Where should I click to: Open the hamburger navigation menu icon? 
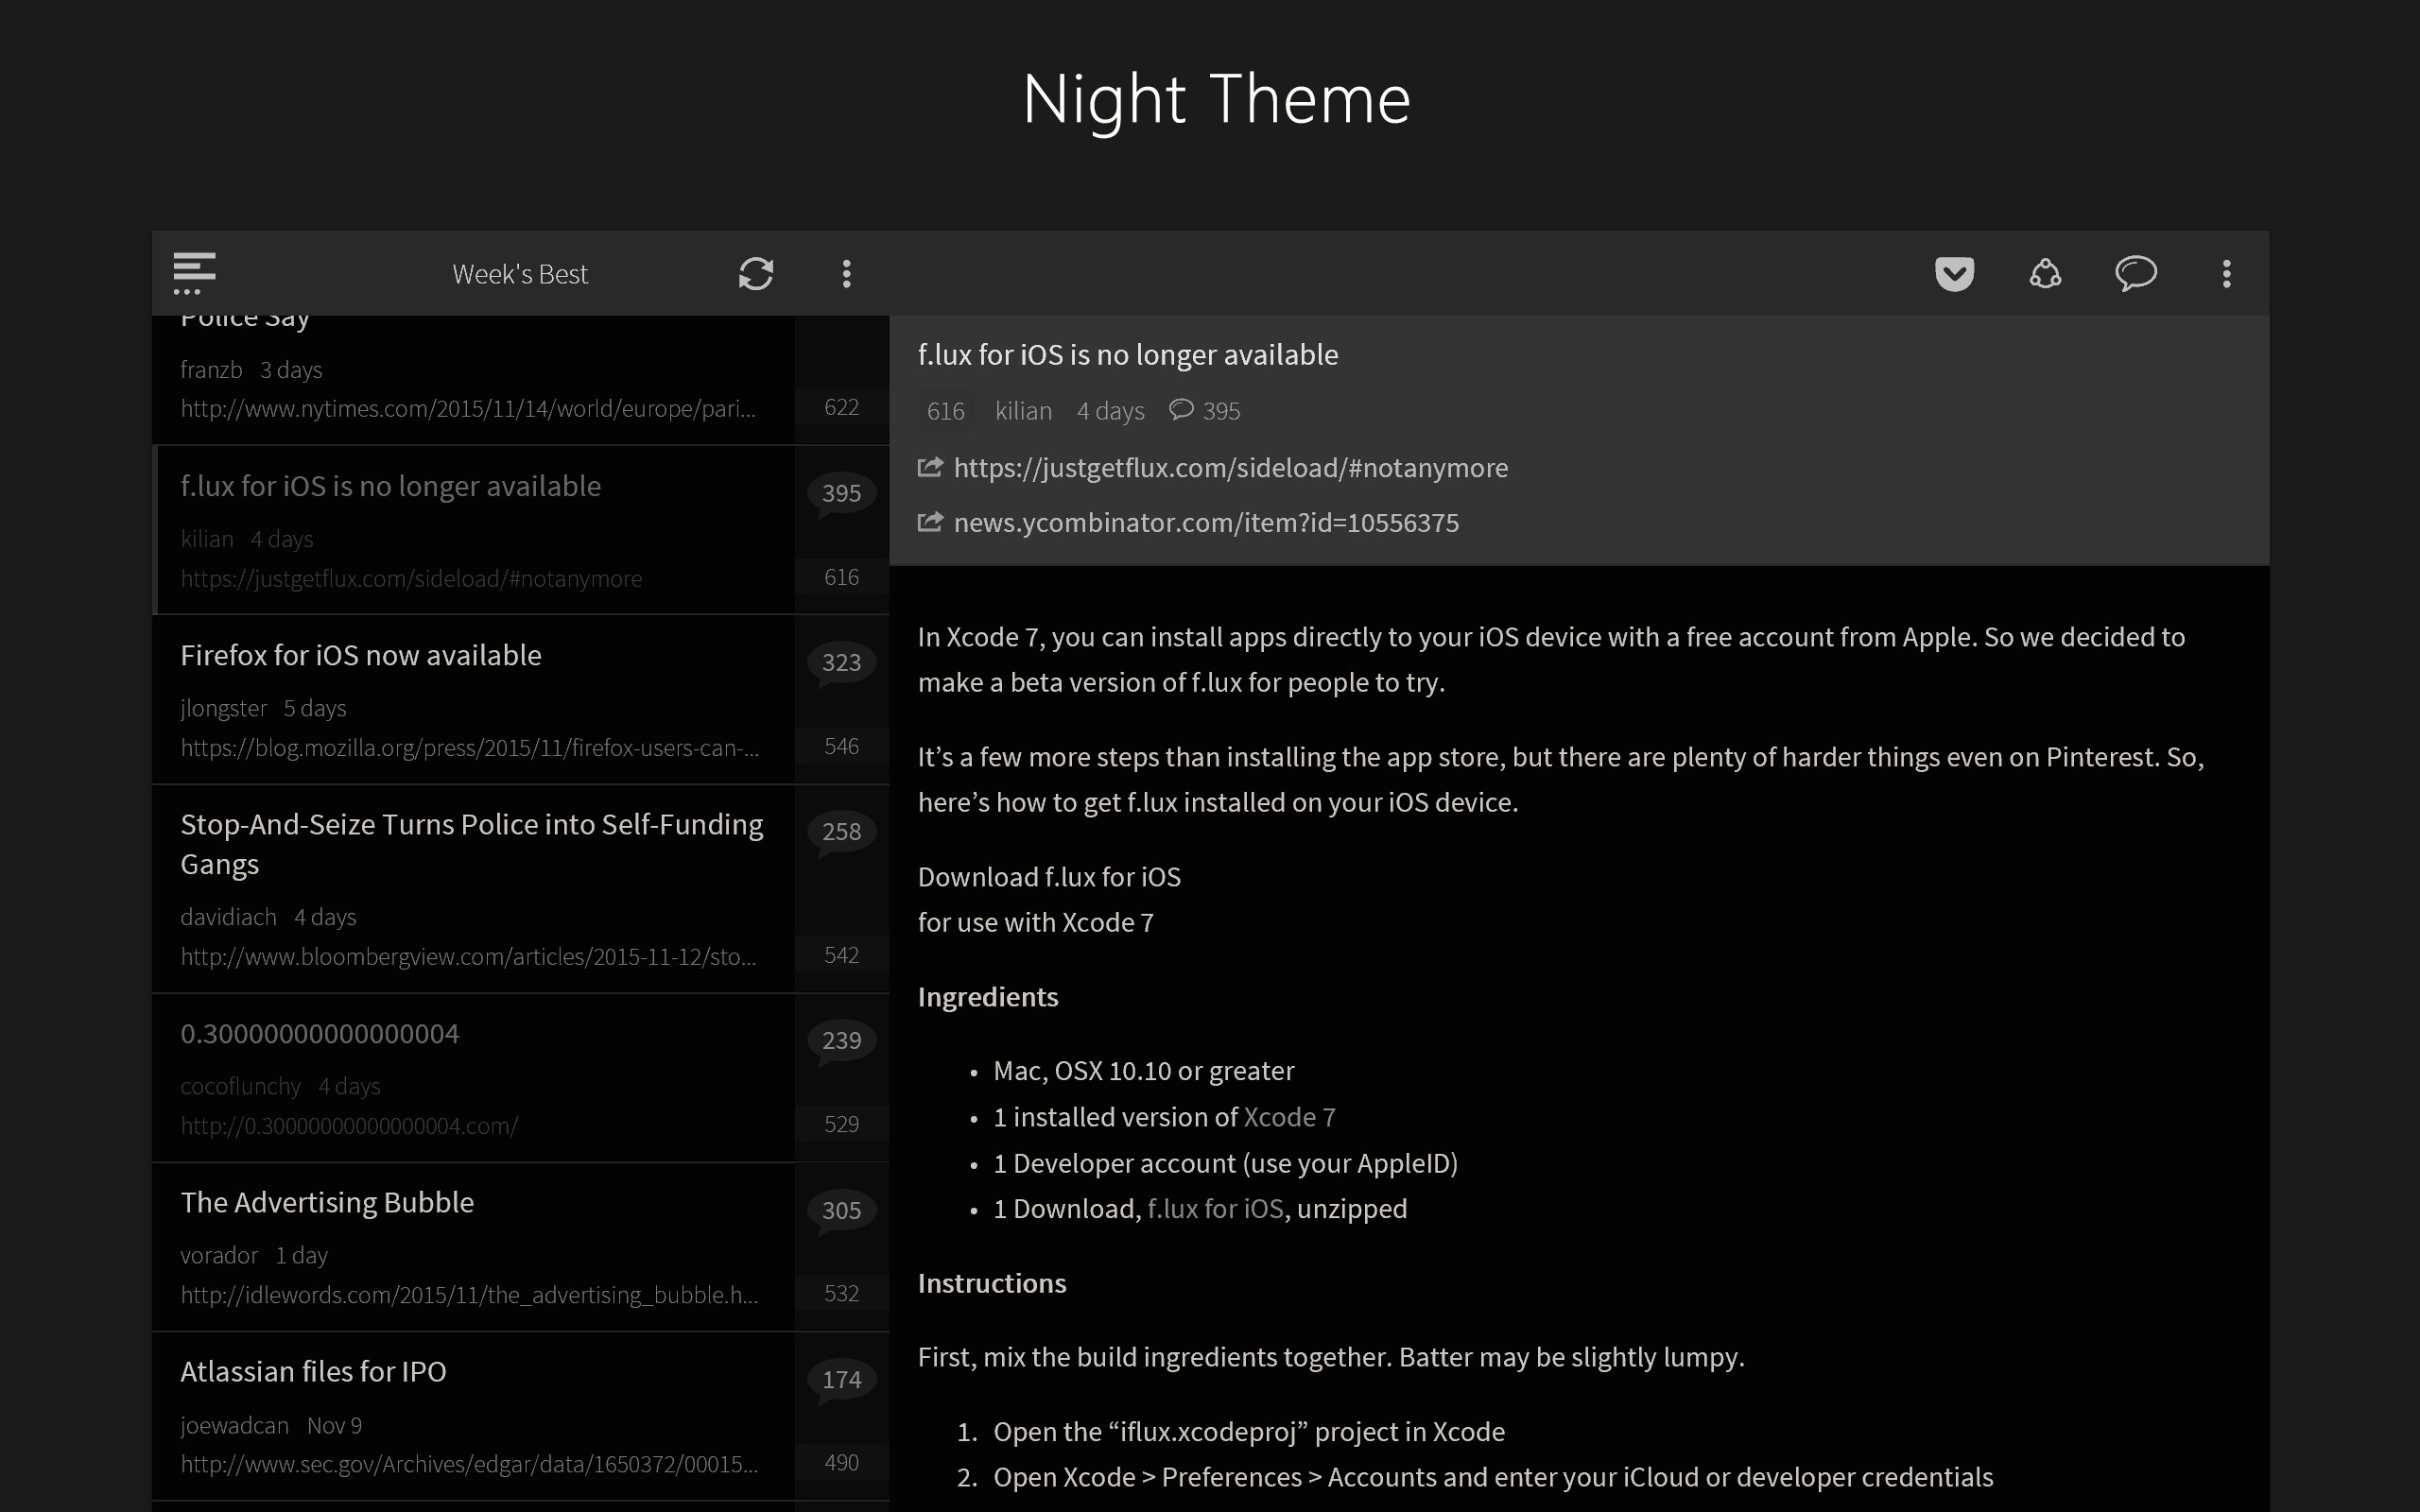(x=194, y=273)
